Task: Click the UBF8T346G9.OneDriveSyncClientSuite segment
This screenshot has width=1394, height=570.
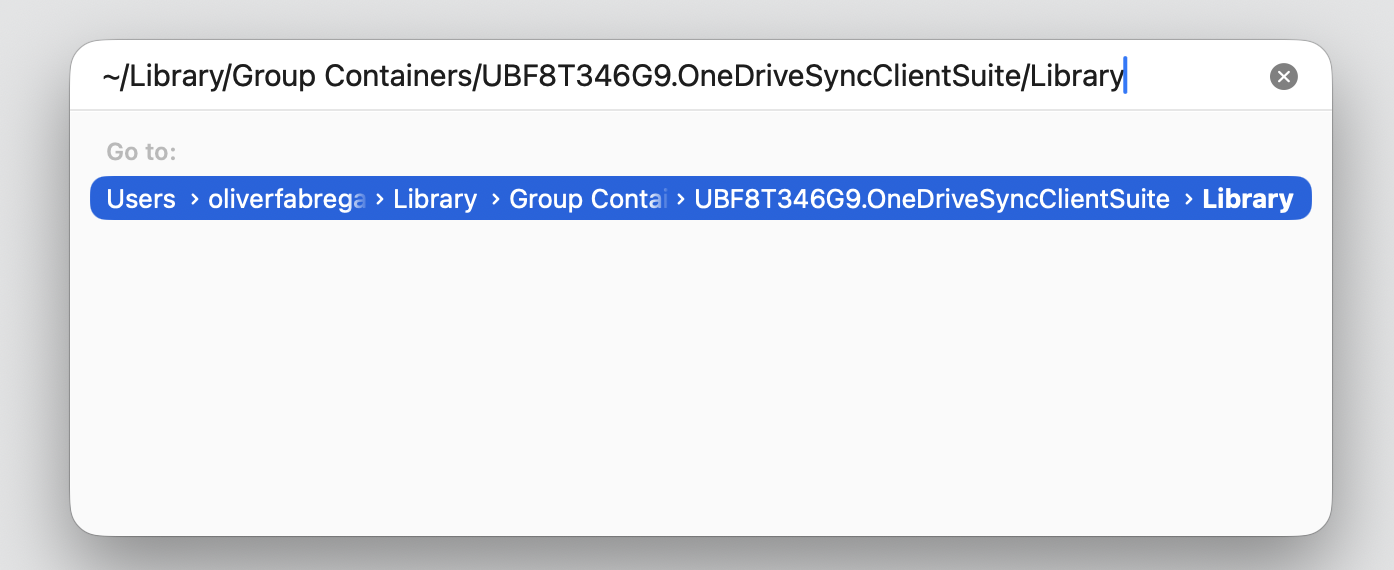Action: point(932,199)
